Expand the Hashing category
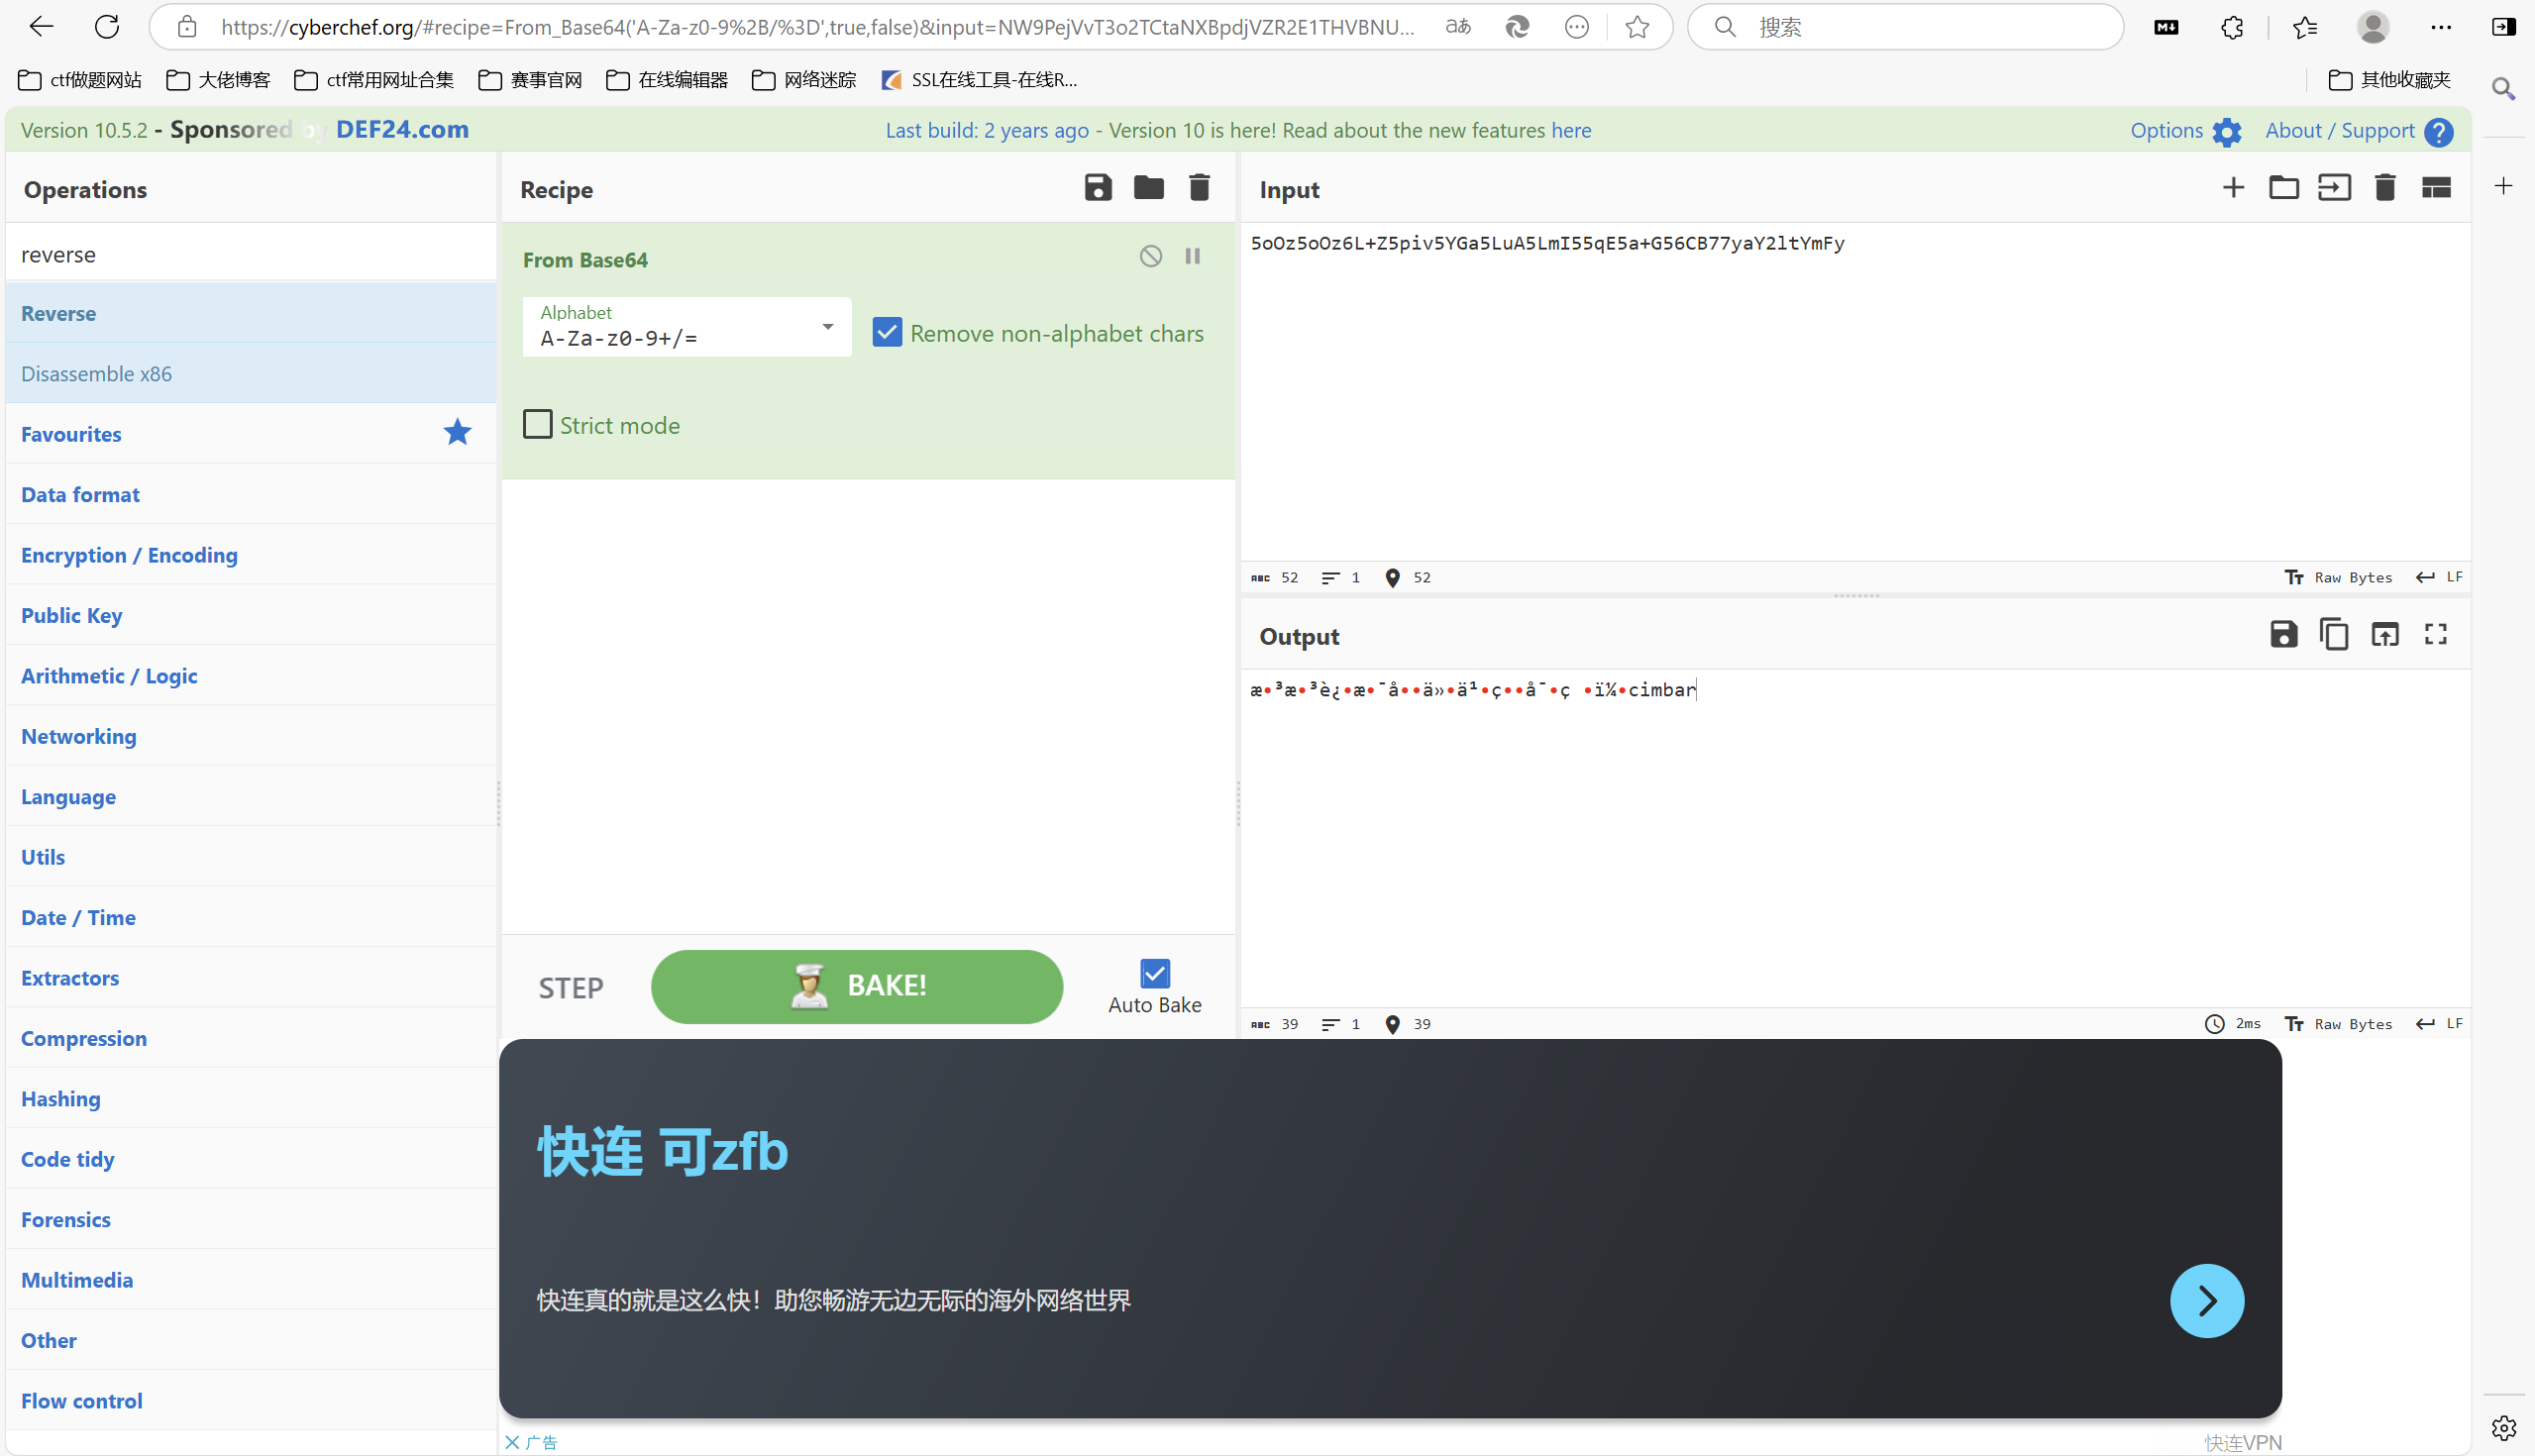Image resolution: width=2535 pixels, height=1456 pixels. click(251, 1099)
